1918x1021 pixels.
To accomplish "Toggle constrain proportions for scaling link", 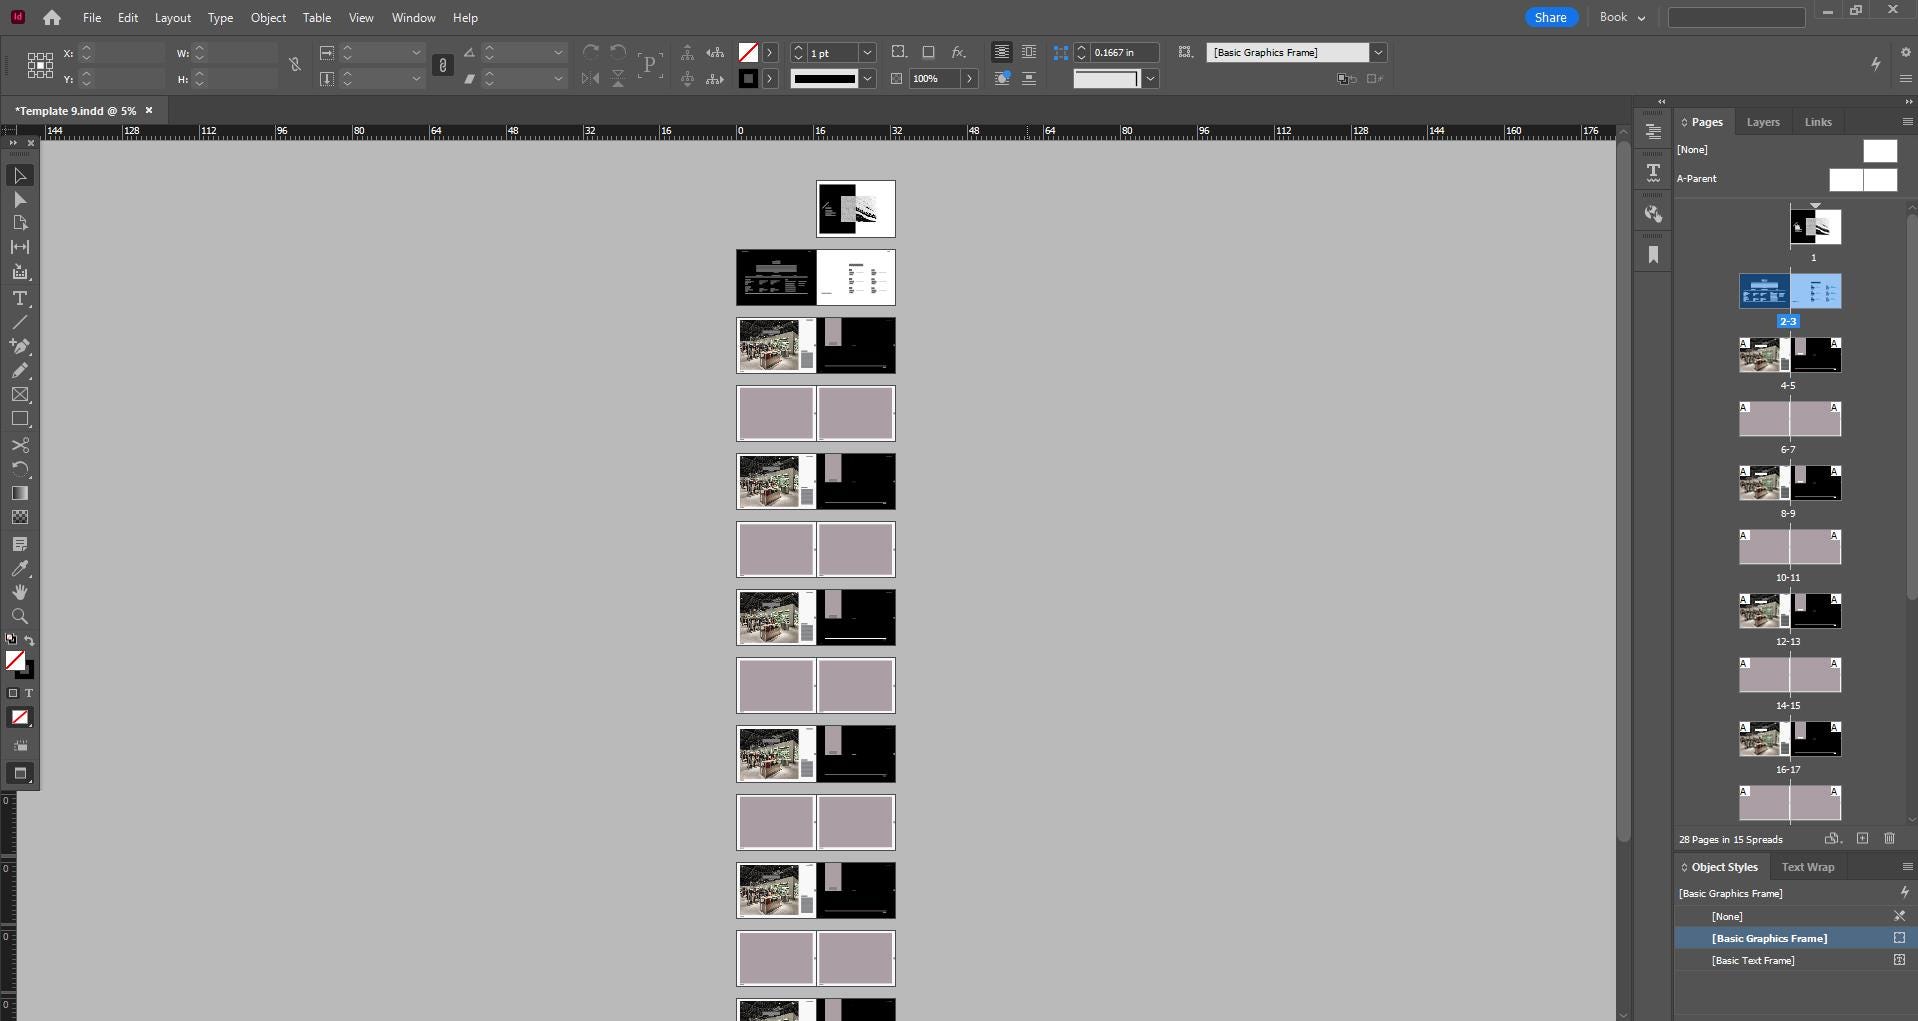I will (442, 65).
